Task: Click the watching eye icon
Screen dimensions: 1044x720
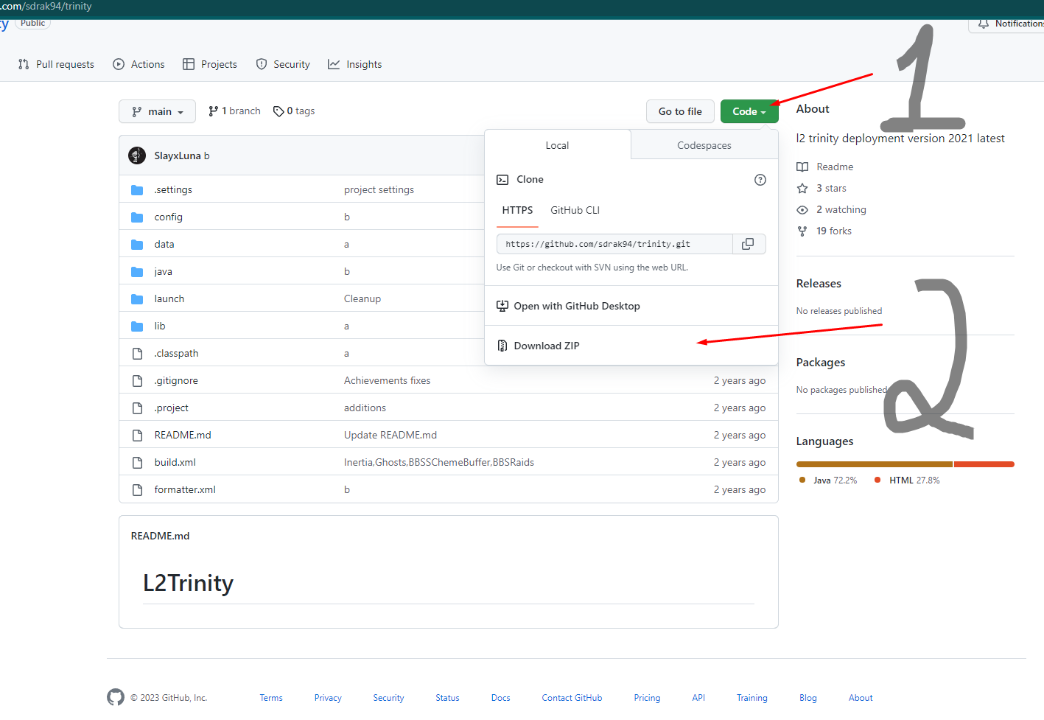Action: 802,209
